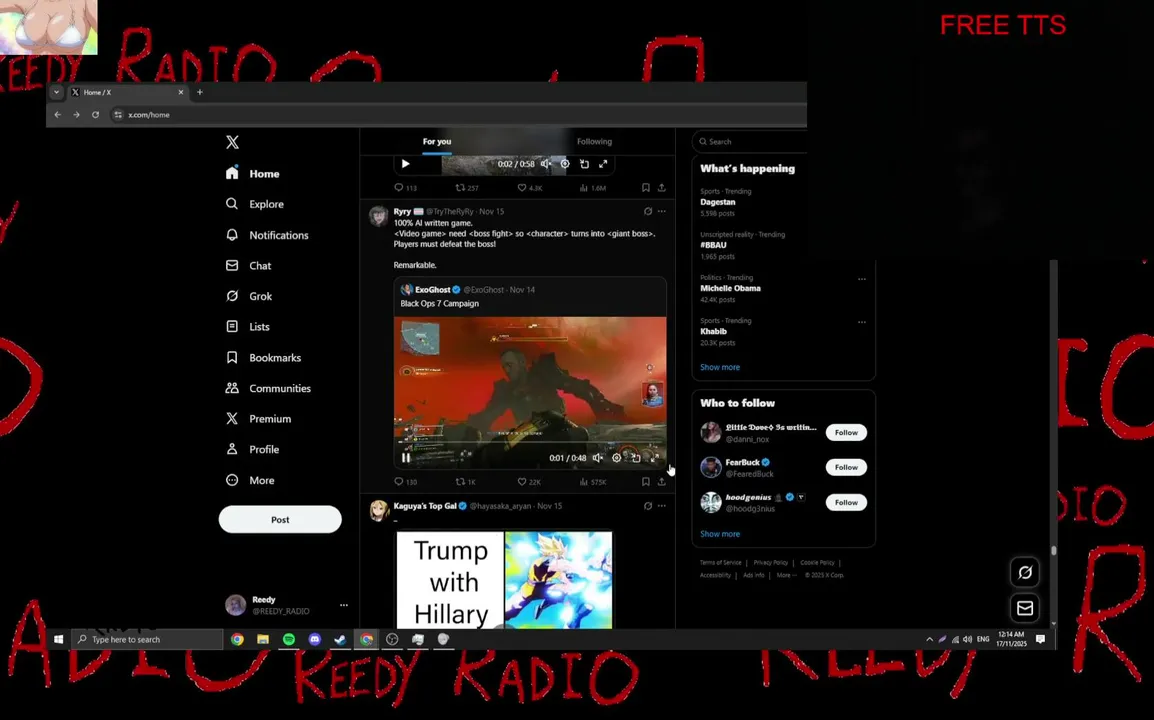1154x720 pixels.
Task: Follow FearBuck
Action: [x=846, y=467]
